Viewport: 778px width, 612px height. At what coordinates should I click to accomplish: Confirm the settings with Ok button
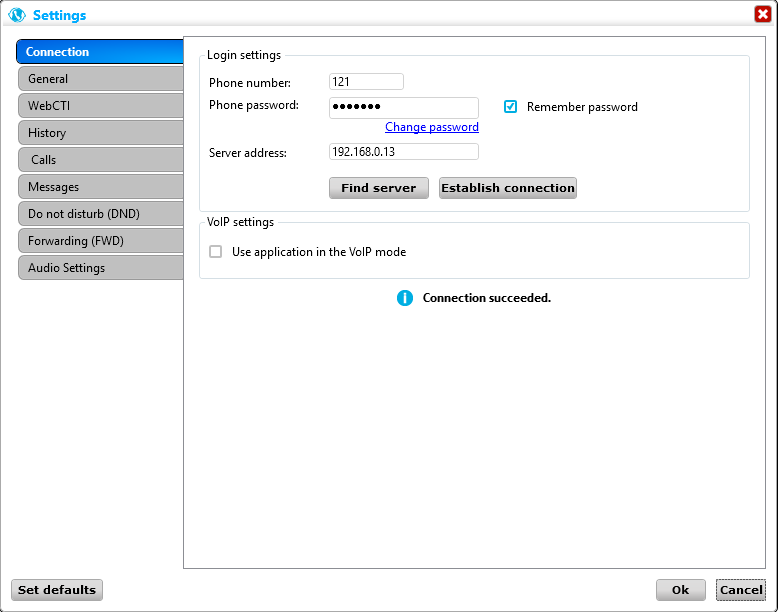[681, 590]
